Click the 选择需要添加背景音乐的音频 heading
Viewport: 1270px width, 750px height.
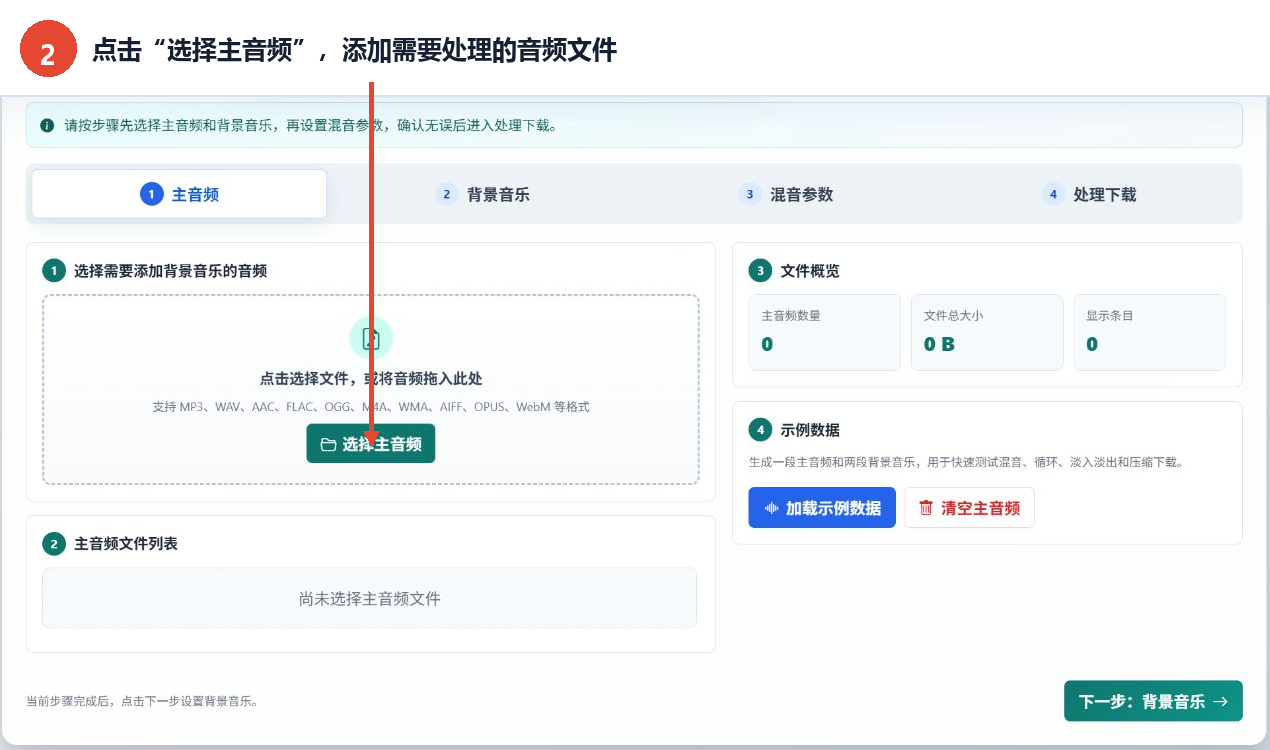[x=170, y=271]
